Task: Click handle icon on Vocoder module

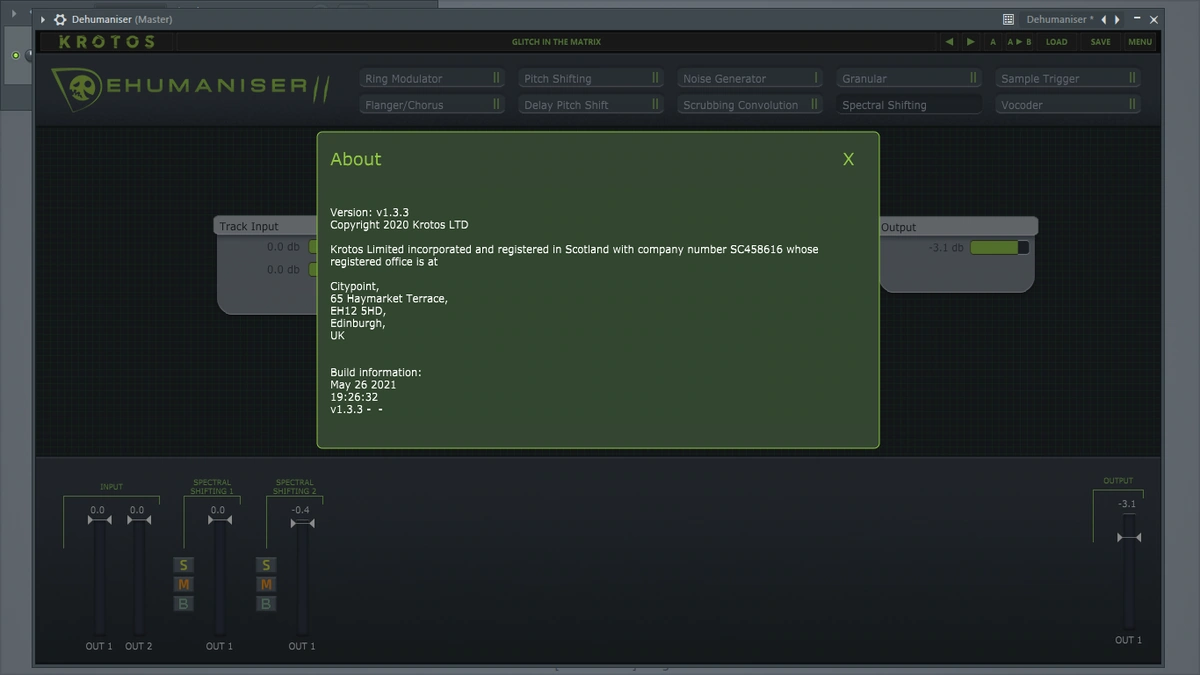Action: (x=1132, y=104)
